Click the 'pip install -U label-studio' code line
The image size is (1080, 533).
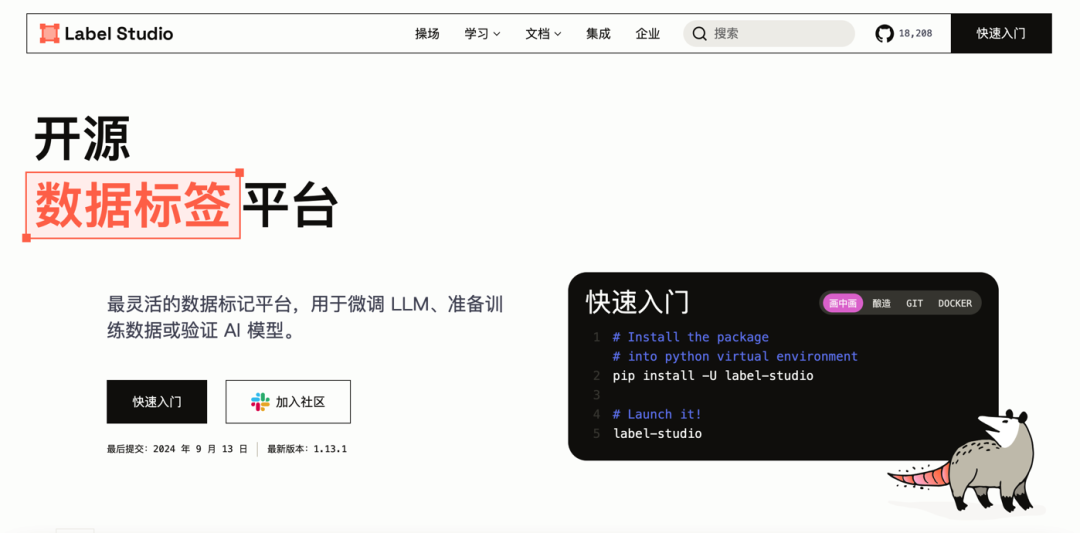[x=713, y=376]
